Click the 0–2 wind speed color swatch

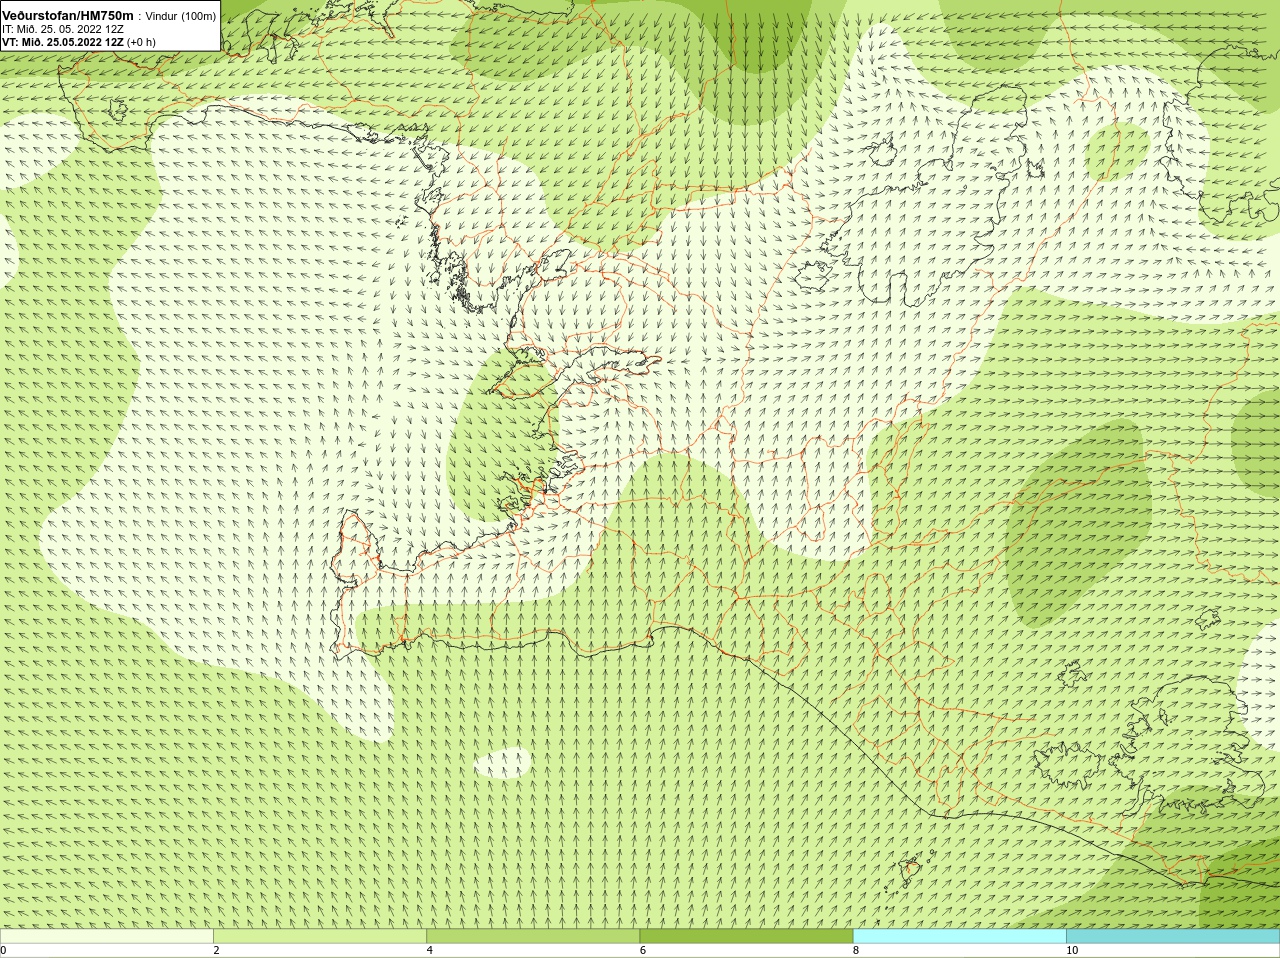tap(107, 936)
